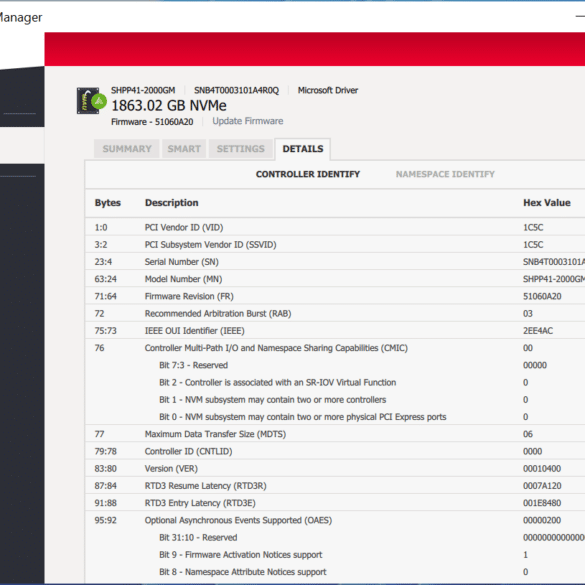Click bytes label 95:92
Screen dimensions: 585x585
pyautogui.click(x=106, y=520)
